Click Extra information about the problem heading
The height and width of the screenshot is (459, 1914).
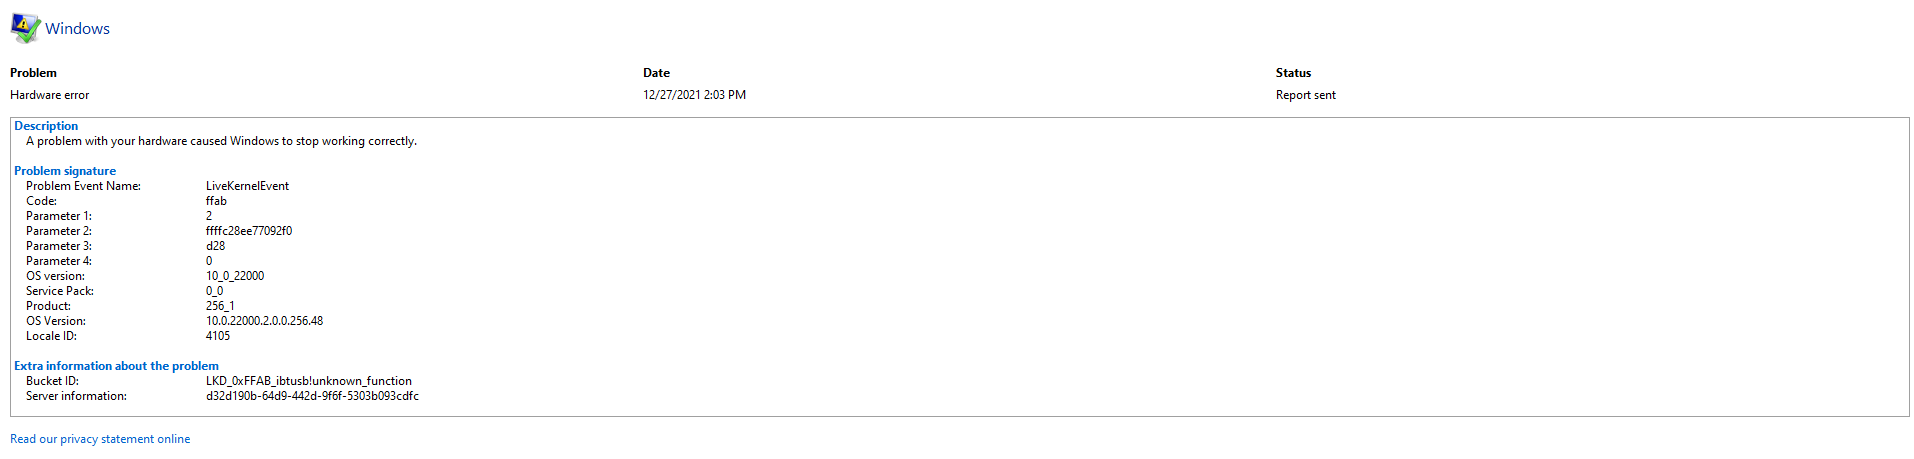[116, 366]
